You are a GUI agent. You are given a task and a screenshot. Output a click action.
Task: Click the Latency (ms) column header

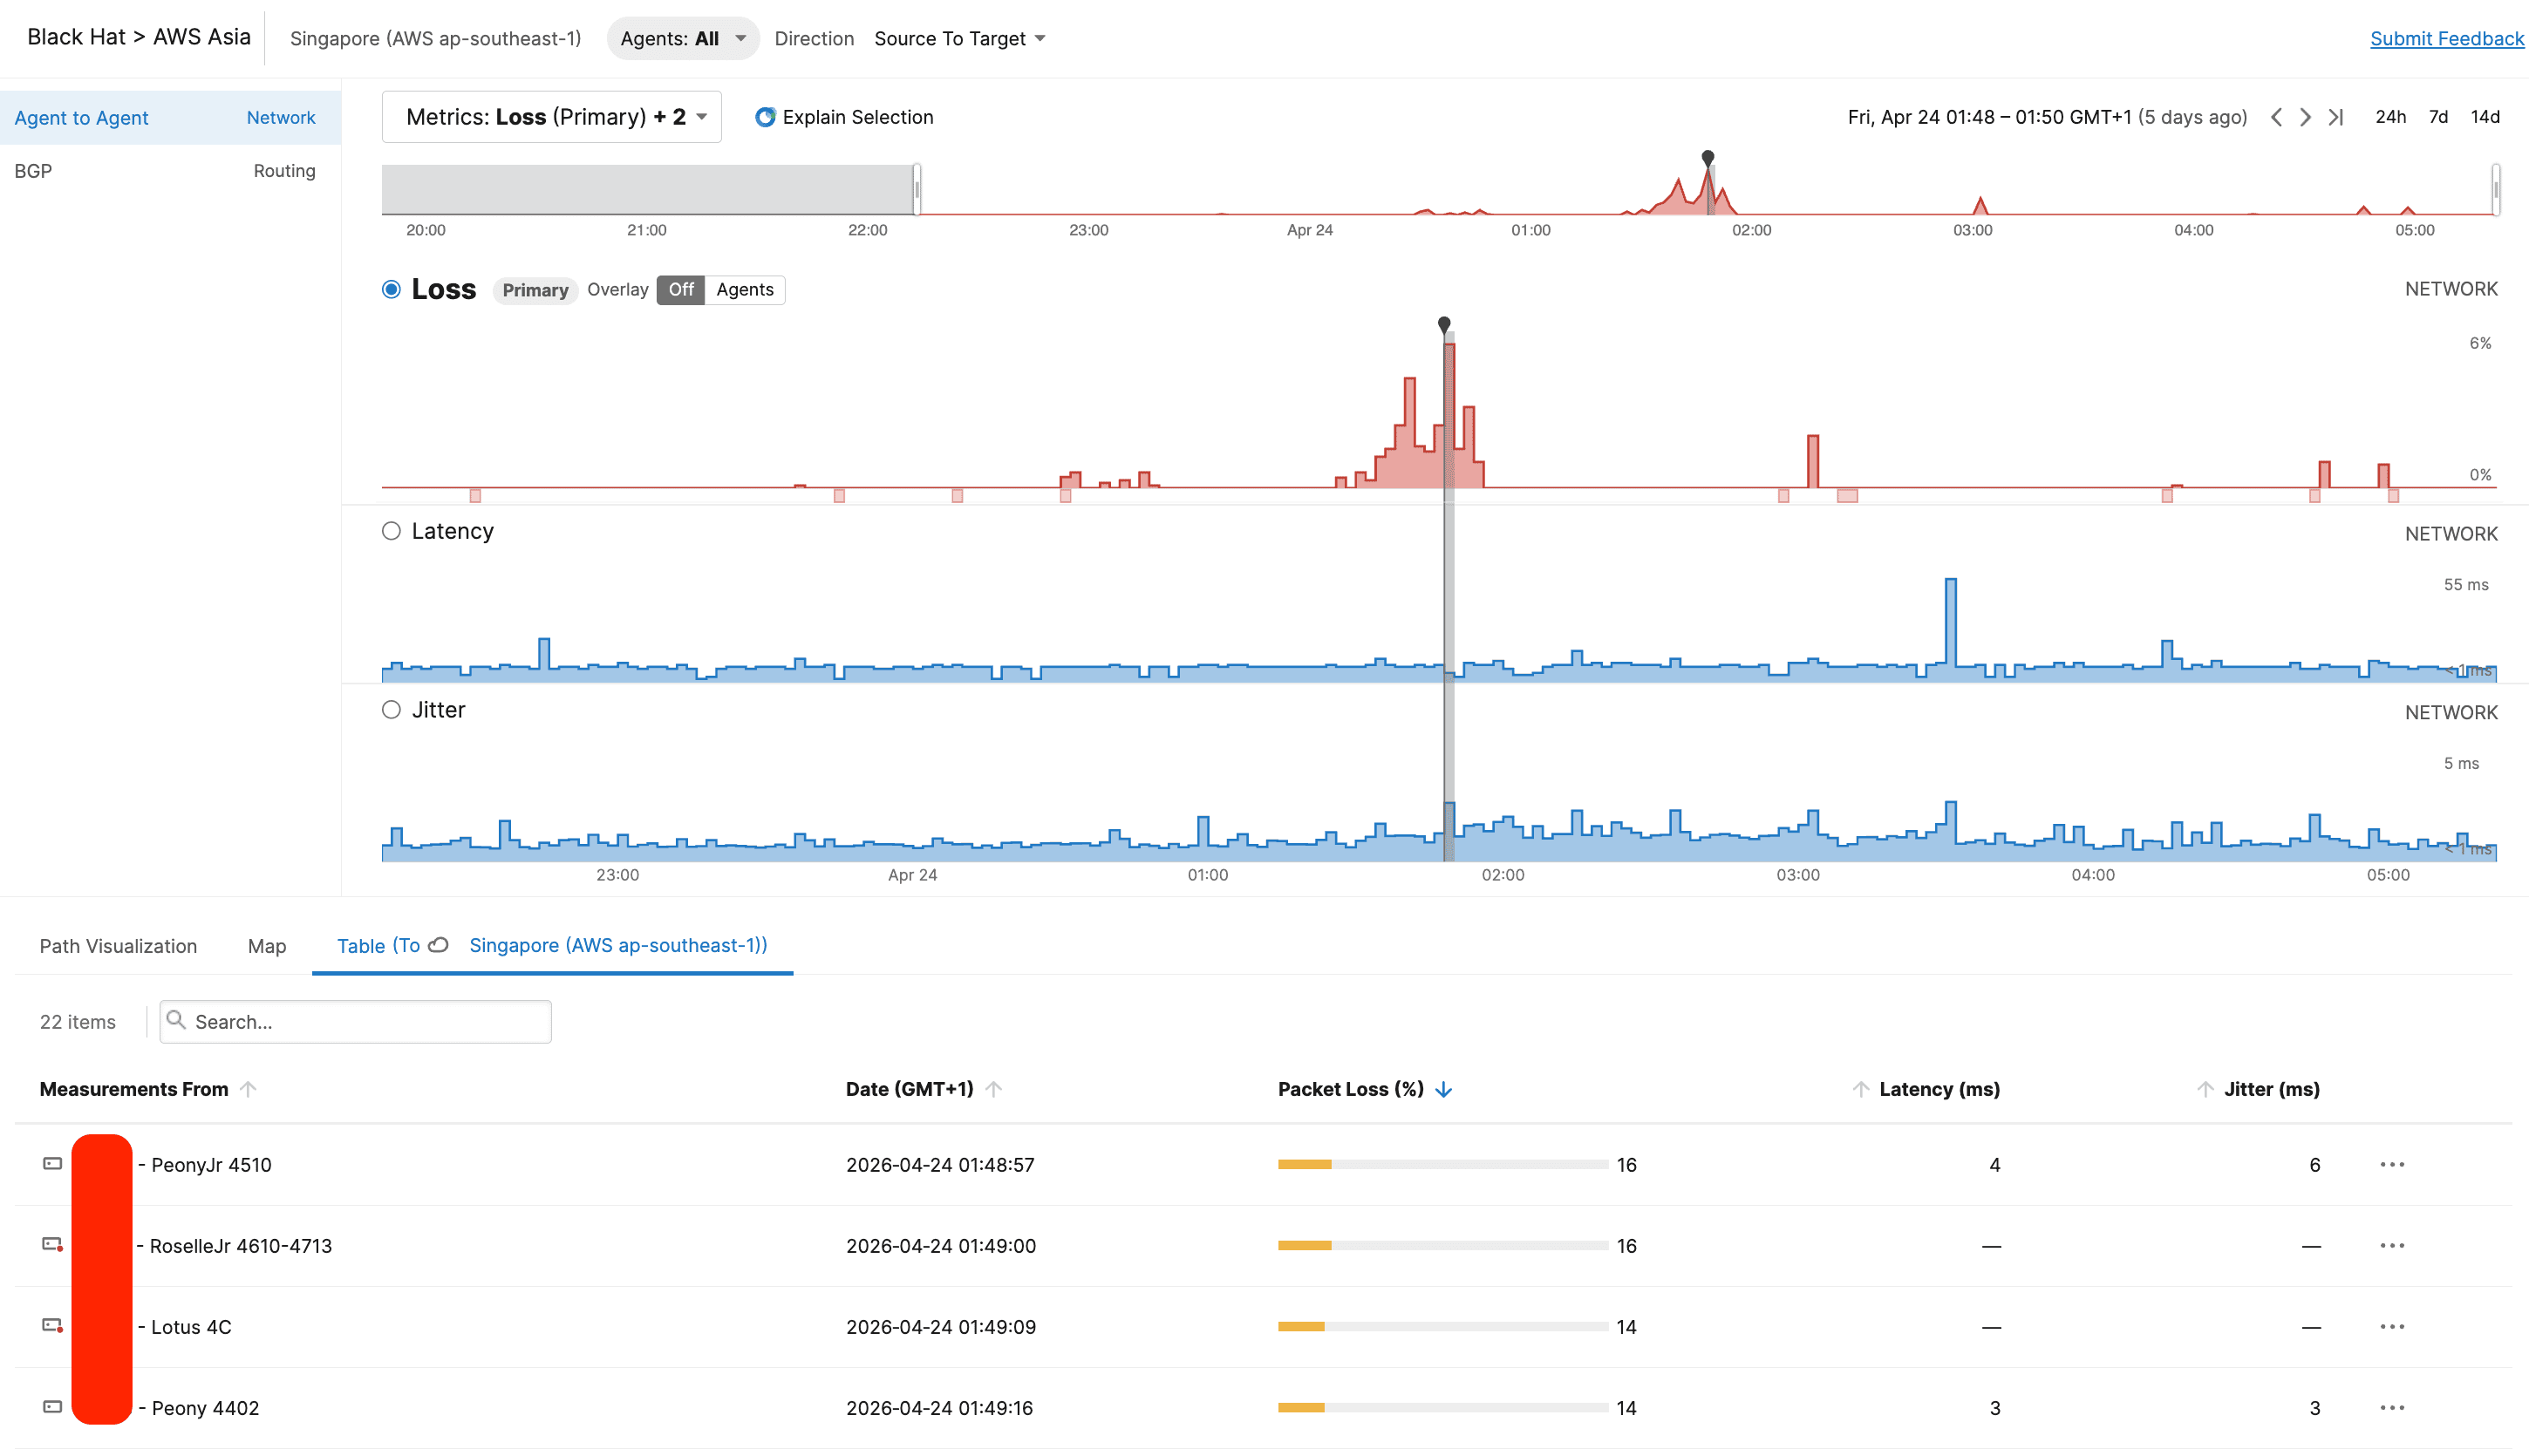pyautogui.click(x=1939, y=1089)
